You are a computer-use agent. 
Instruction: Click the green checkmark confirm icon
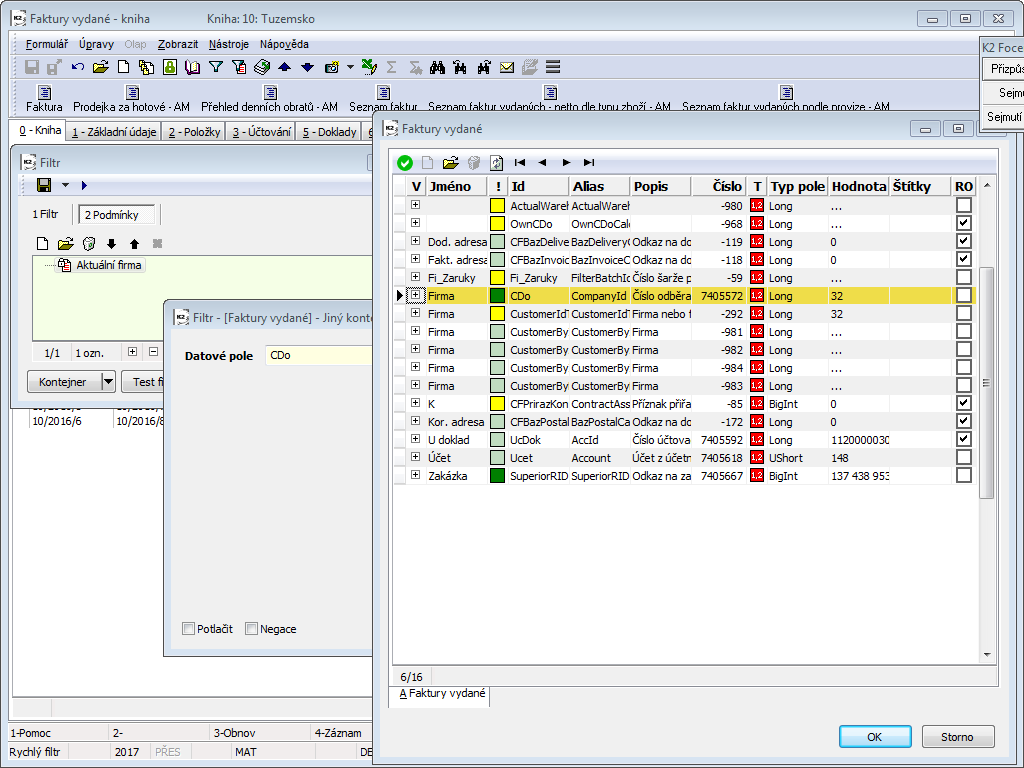click(405, 163)
